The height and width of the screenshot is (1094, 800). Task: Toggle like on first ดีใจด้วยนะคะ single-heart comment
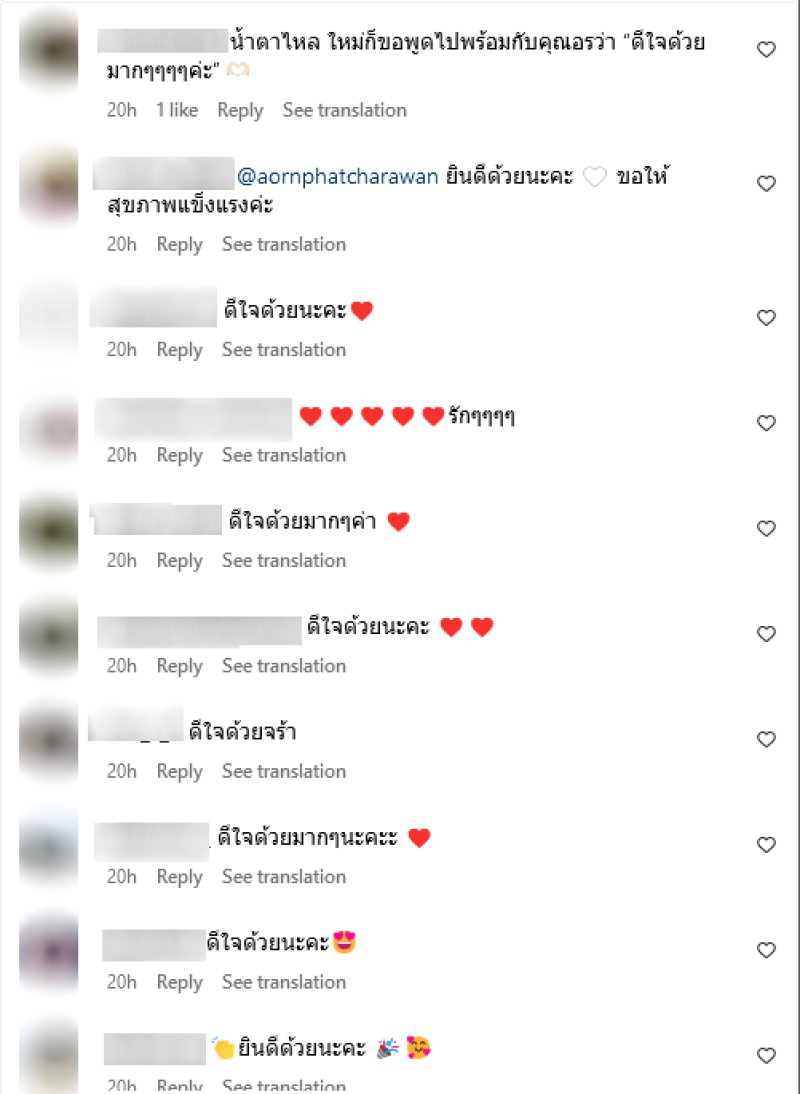(766, 317)
